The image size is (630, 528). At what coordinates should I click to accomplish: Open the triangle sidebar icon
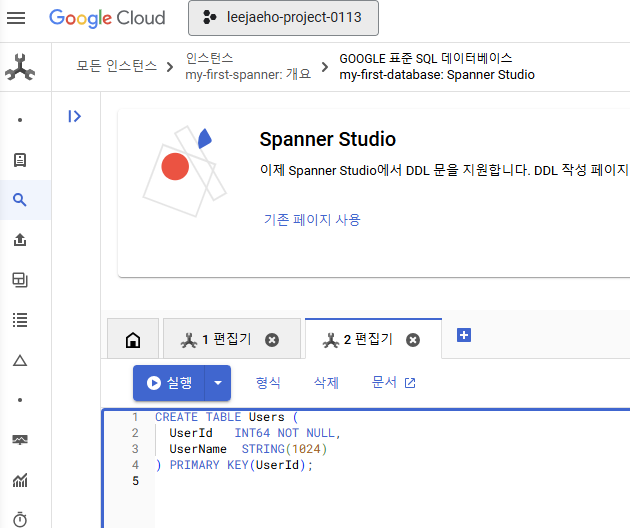point(20,360)
